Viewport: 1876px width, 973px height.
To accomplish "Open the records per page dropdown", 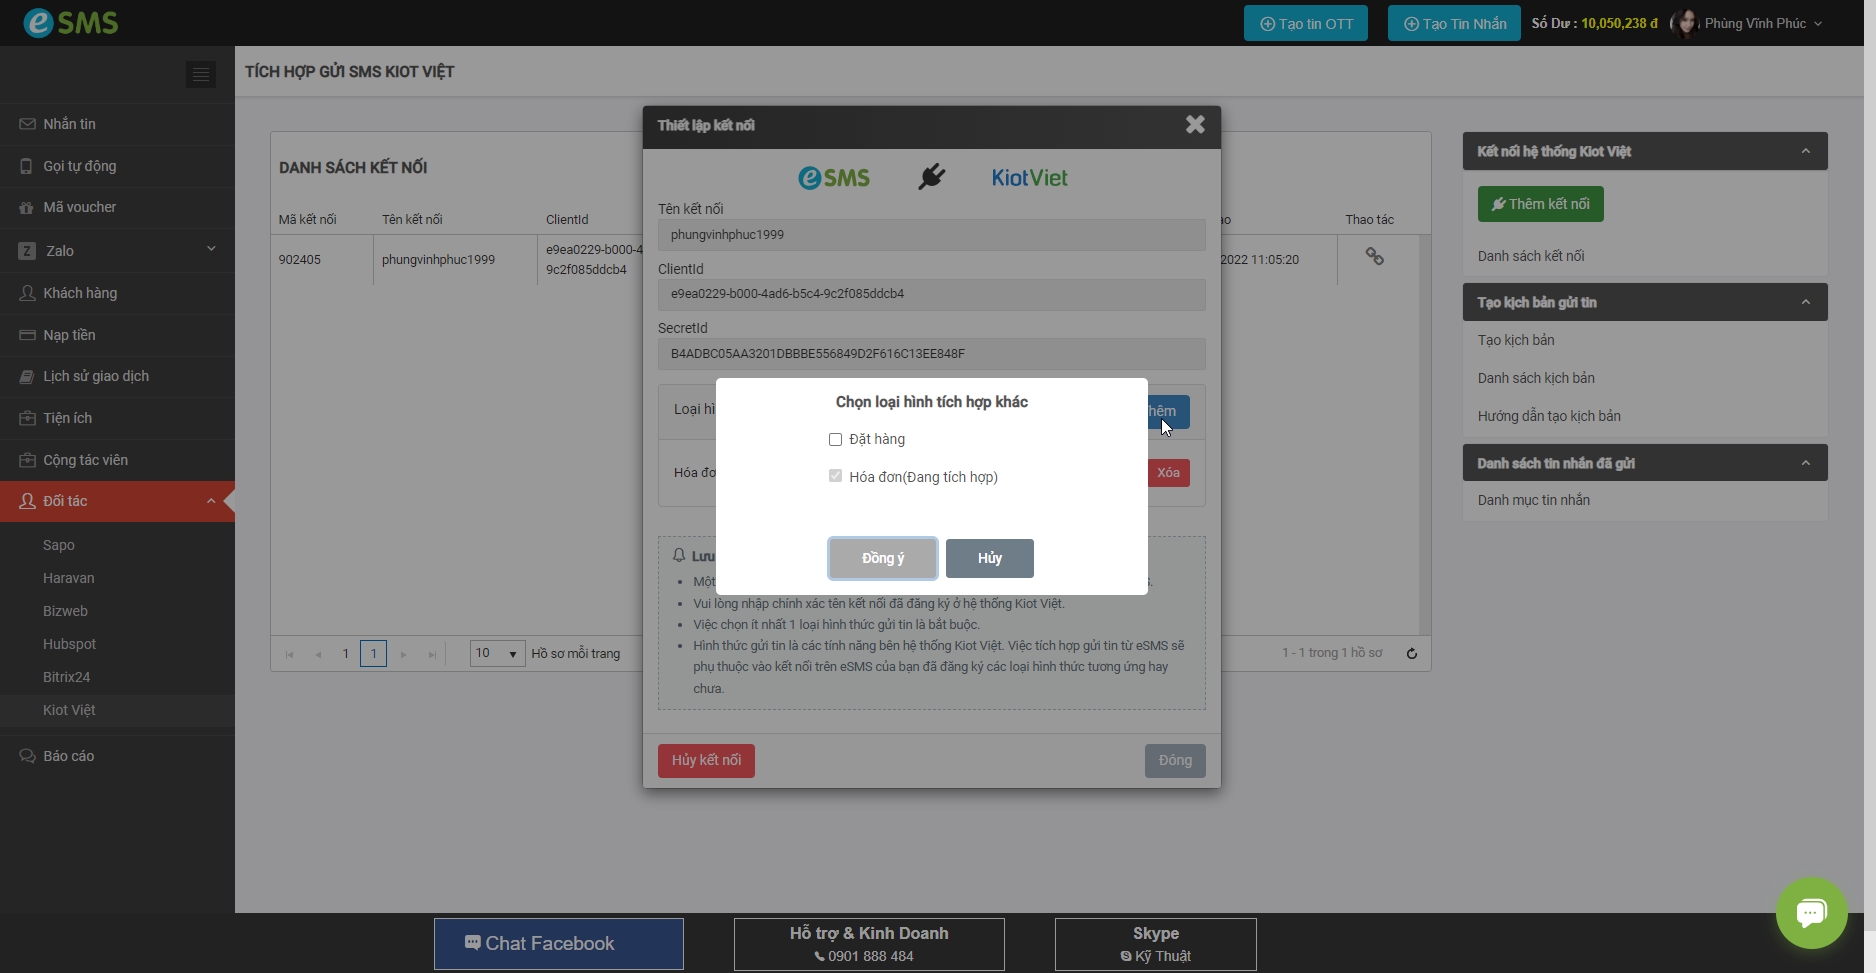I will [x=497, y=654].
